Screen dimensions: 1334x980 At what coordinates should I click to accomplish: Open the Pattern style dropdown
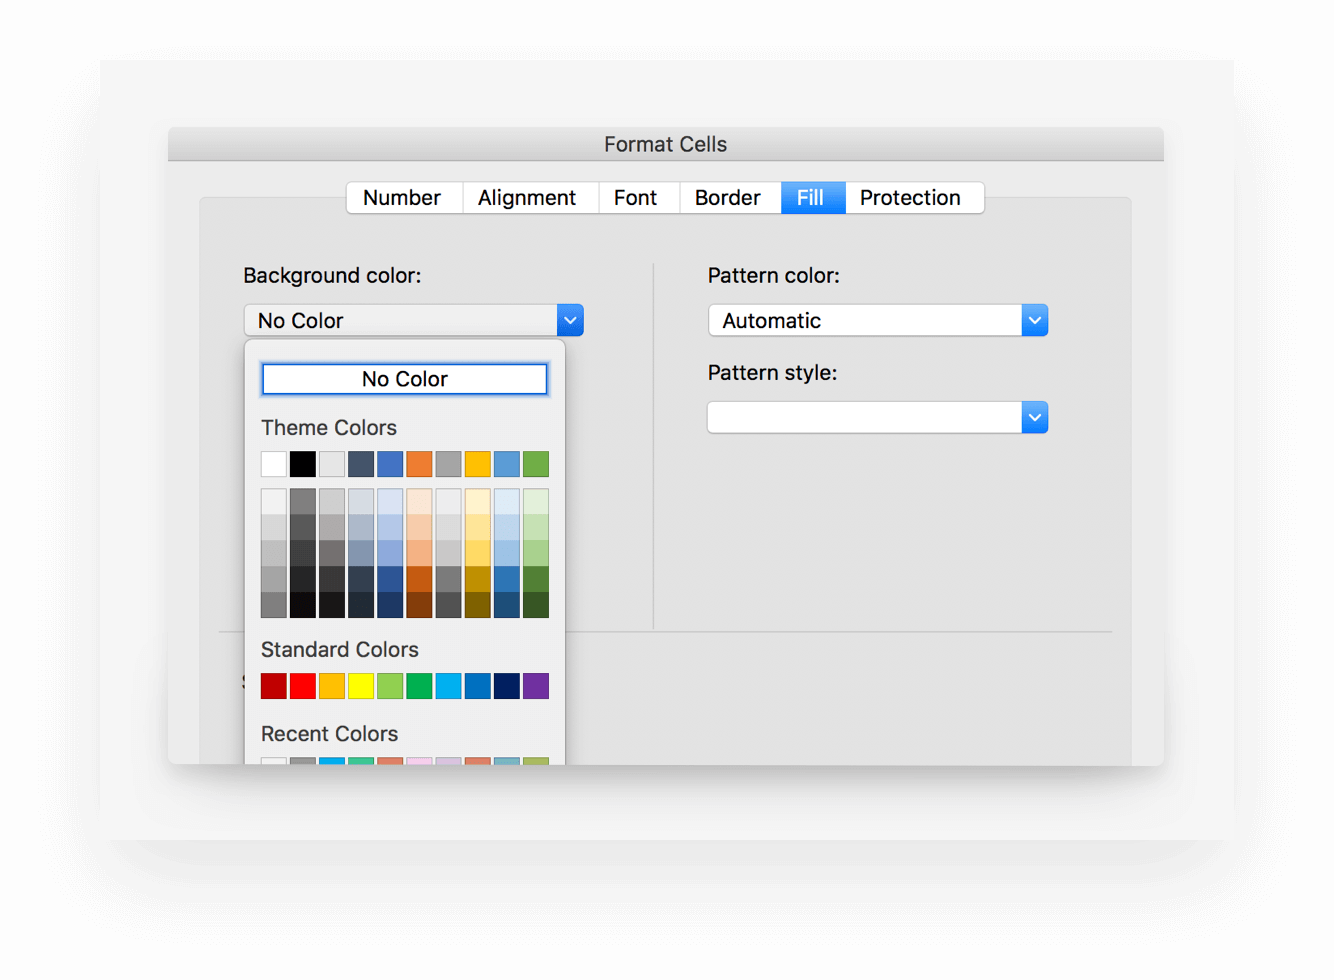(1034, 417)
